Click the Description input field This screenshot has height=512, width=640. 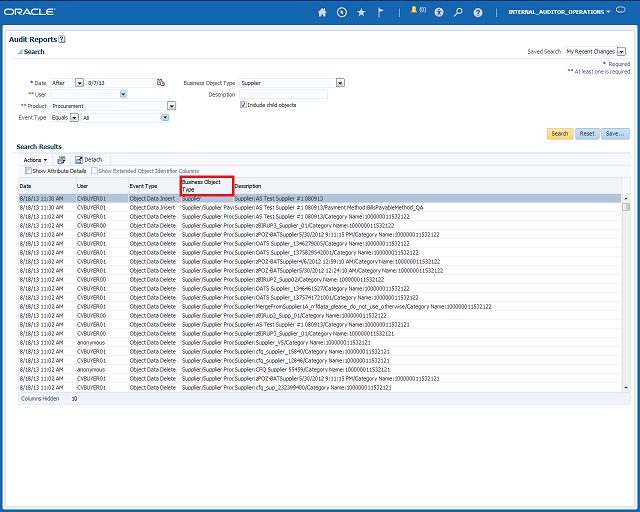(x=283, y=94)
